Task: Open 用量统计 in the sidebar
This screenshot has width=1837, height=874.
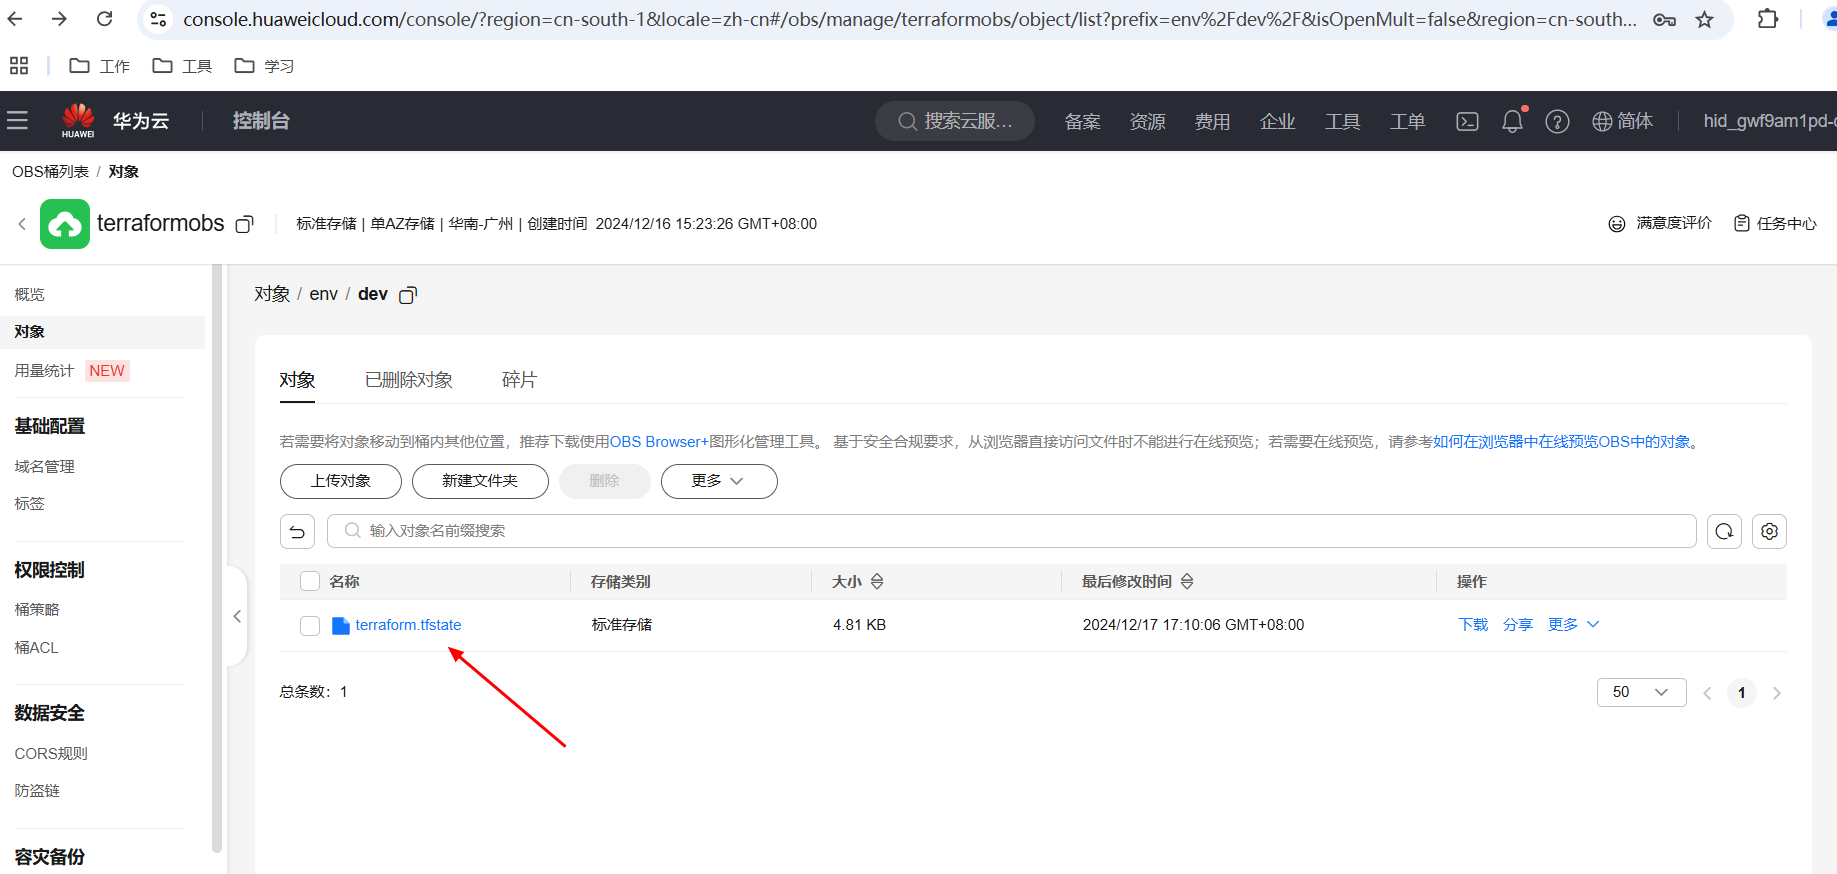Action: 45,370
